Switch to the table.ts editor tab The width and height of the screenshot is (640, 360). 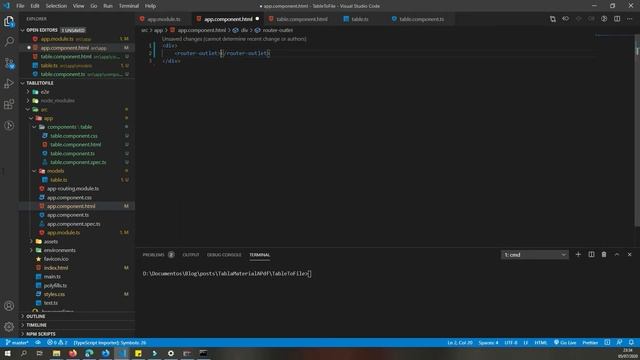point(360,19)
